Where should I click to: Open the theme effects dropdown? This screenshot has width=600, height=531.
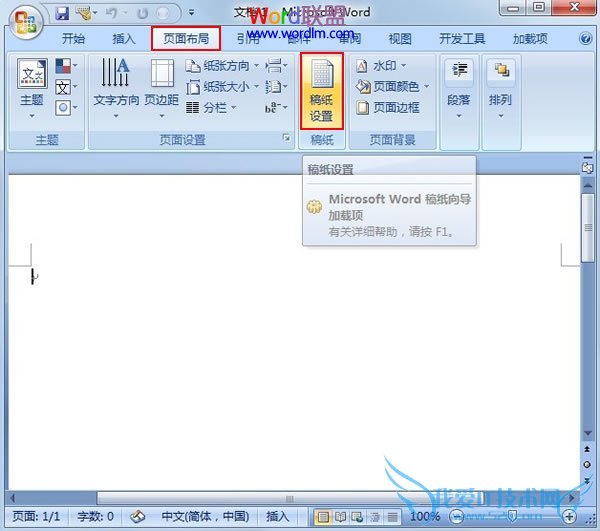[66, 108]
